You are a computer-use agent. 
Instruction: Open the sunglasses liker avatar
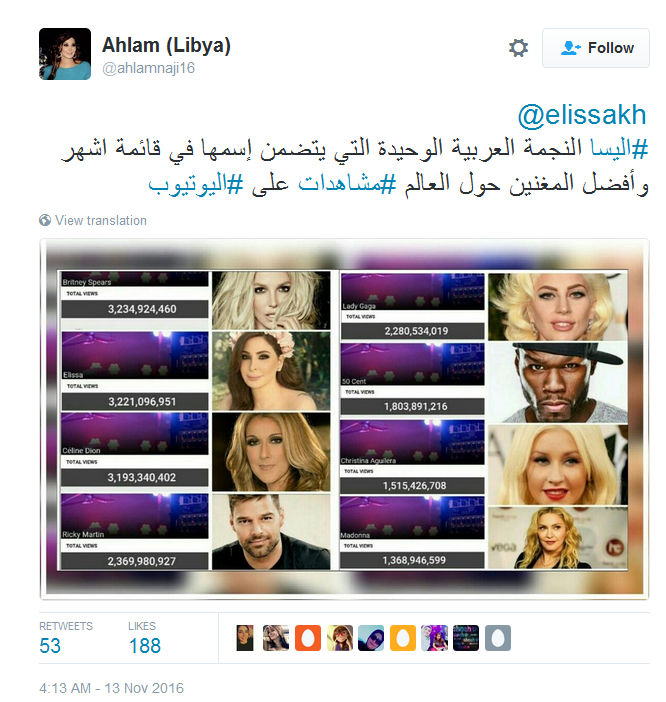click(x=371, y=638)
